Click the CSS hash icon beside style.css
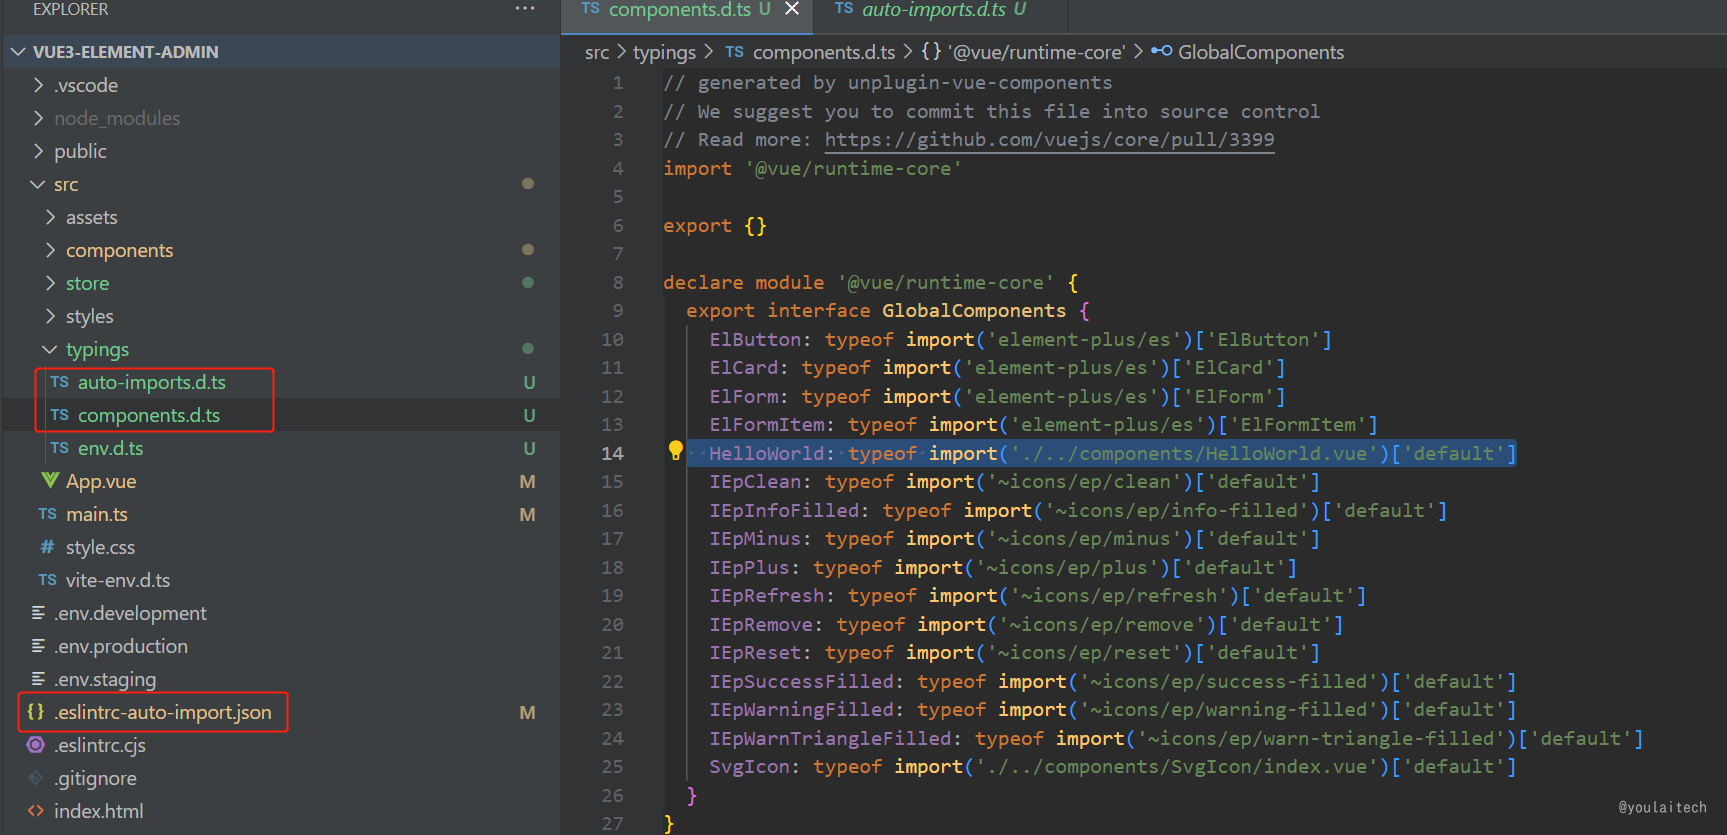This screenshot has width=1727, height=835. pyautogui.click(x=47, y=547)
